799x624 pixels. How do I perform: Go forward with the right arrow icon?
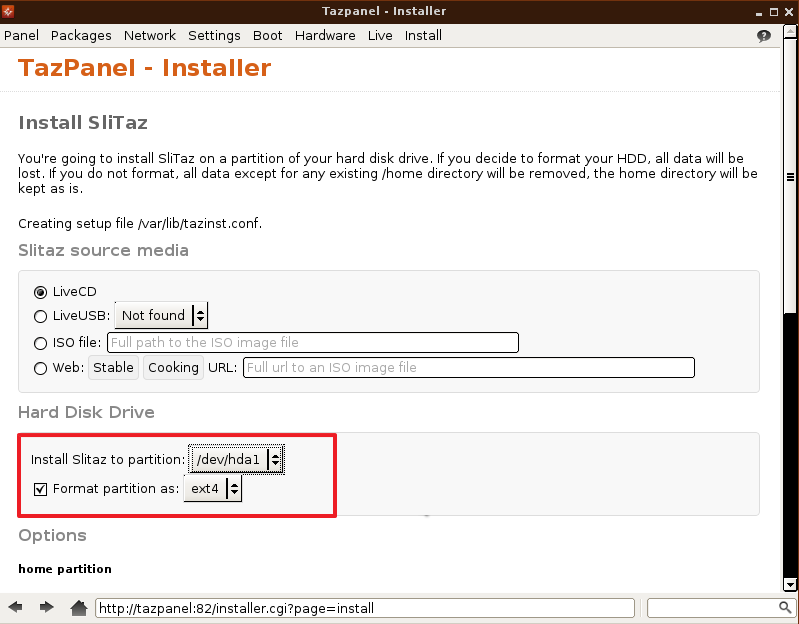tap(46, 607)
